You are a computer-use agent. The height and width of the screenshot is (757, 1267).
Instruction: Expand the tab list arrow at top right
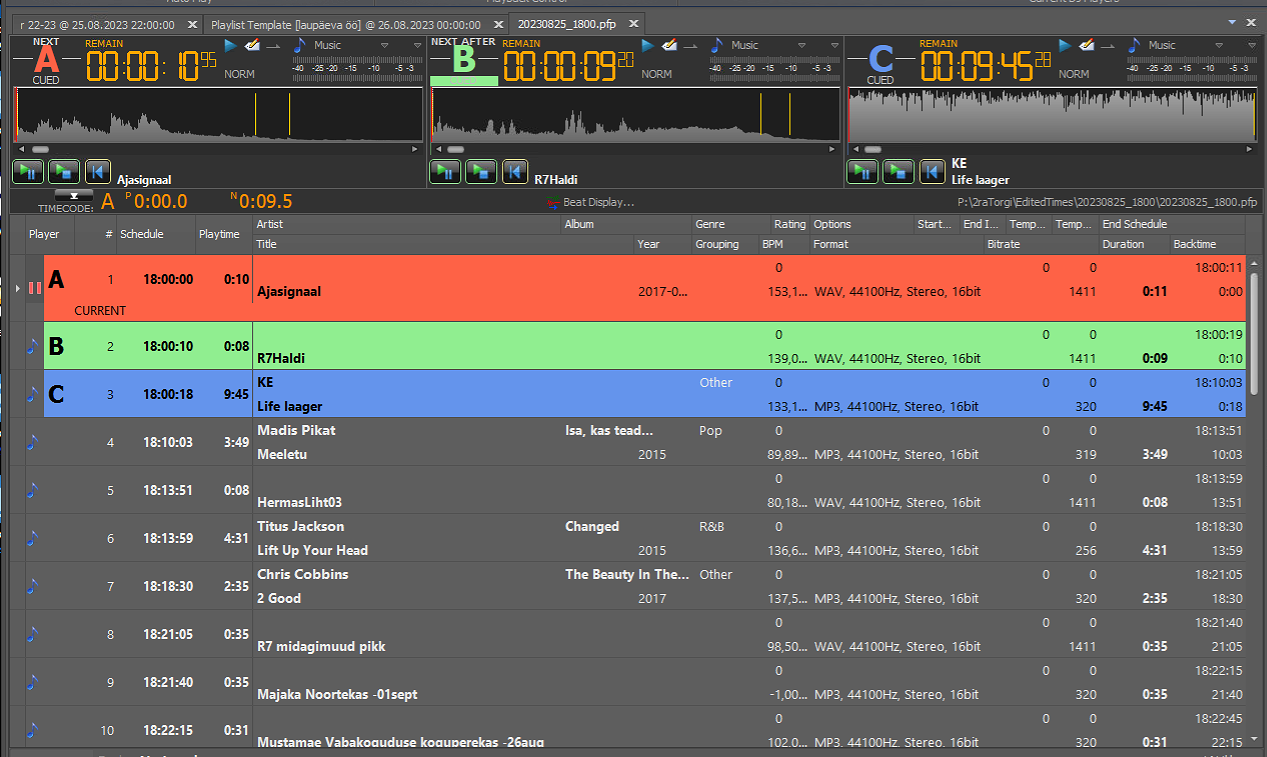coord(1231,22)
